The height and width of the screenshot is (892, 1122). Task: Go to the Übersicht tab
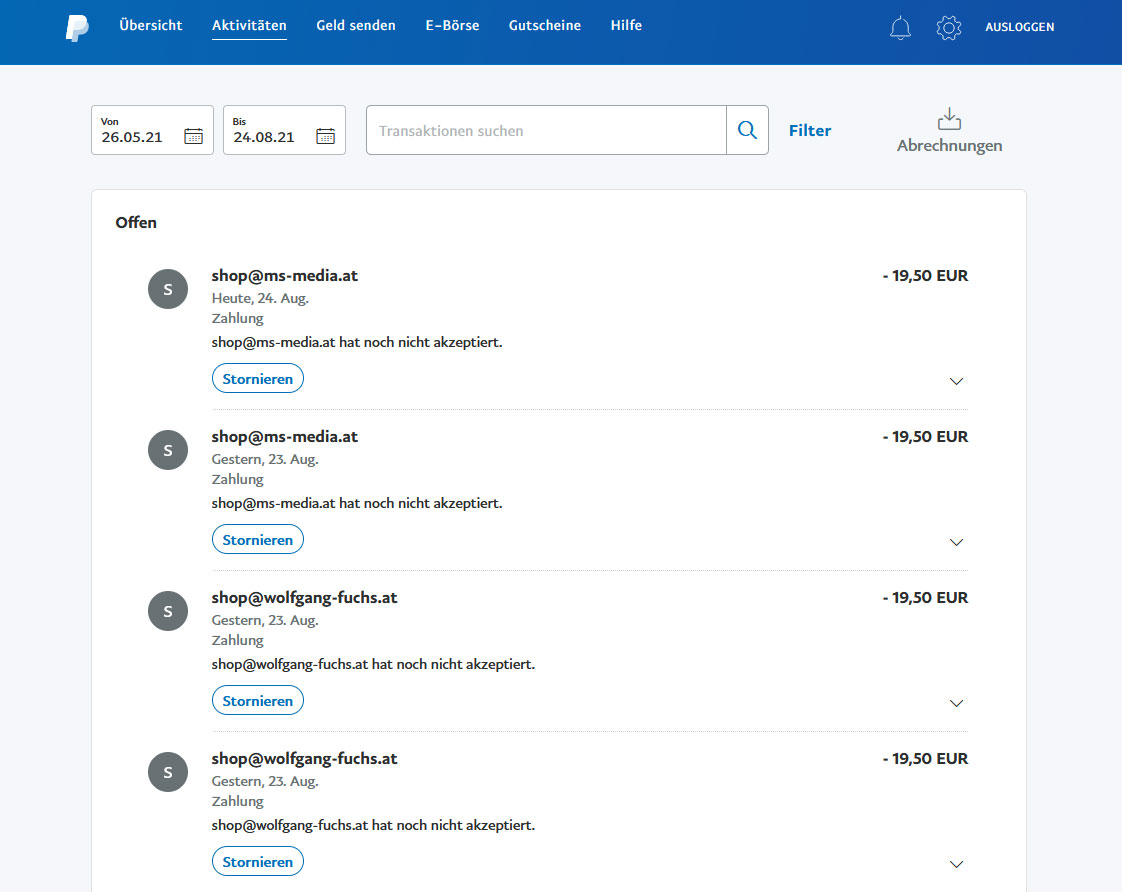coord(151,26)
